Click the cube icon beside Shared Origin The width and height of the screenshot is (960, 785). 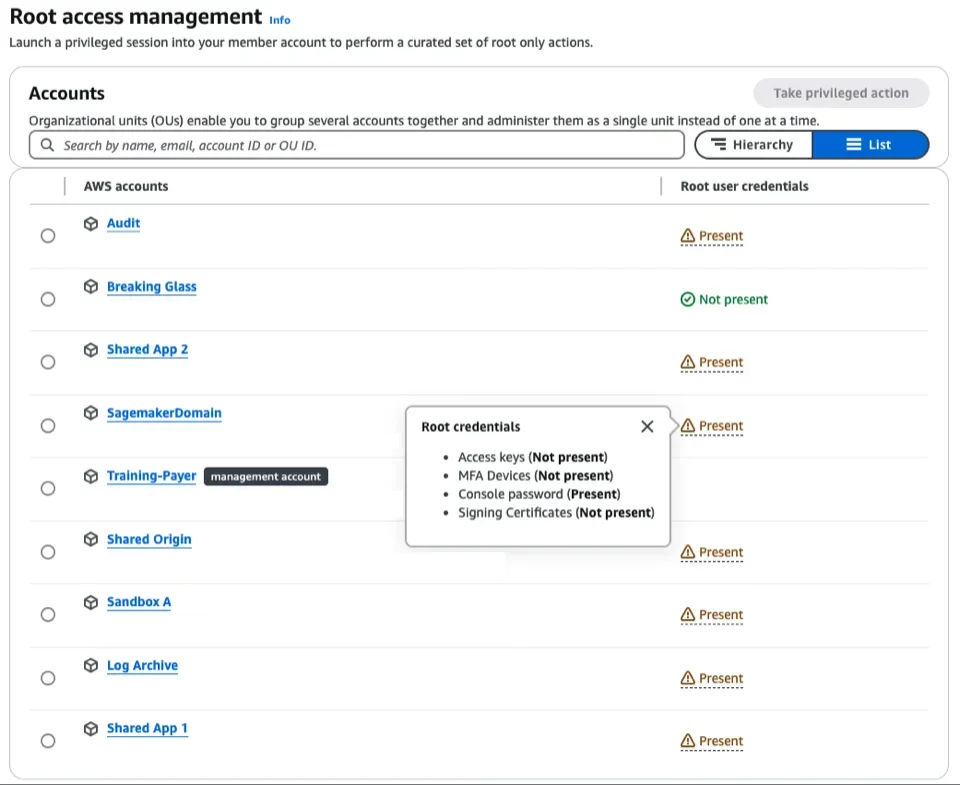(x=91, y=540)
